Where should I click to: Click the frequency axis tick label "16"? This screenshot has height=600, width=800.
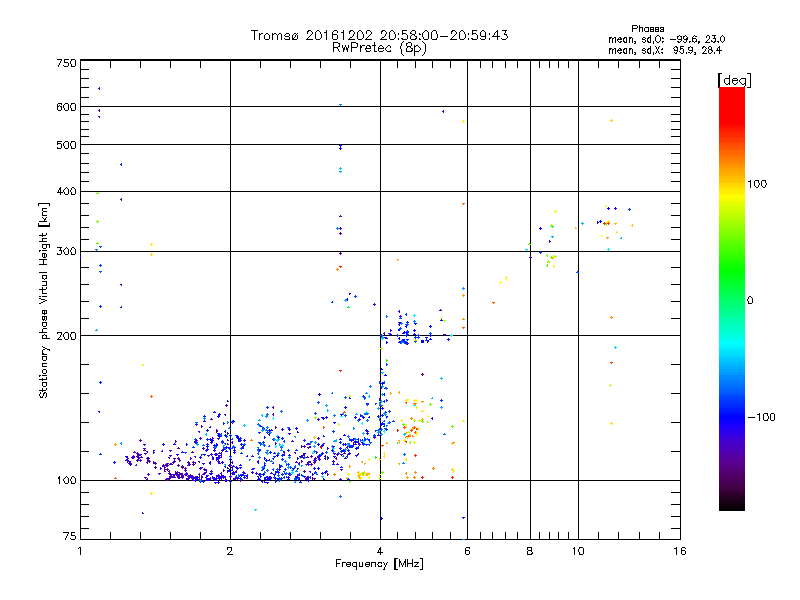click(x=680, y=551)
